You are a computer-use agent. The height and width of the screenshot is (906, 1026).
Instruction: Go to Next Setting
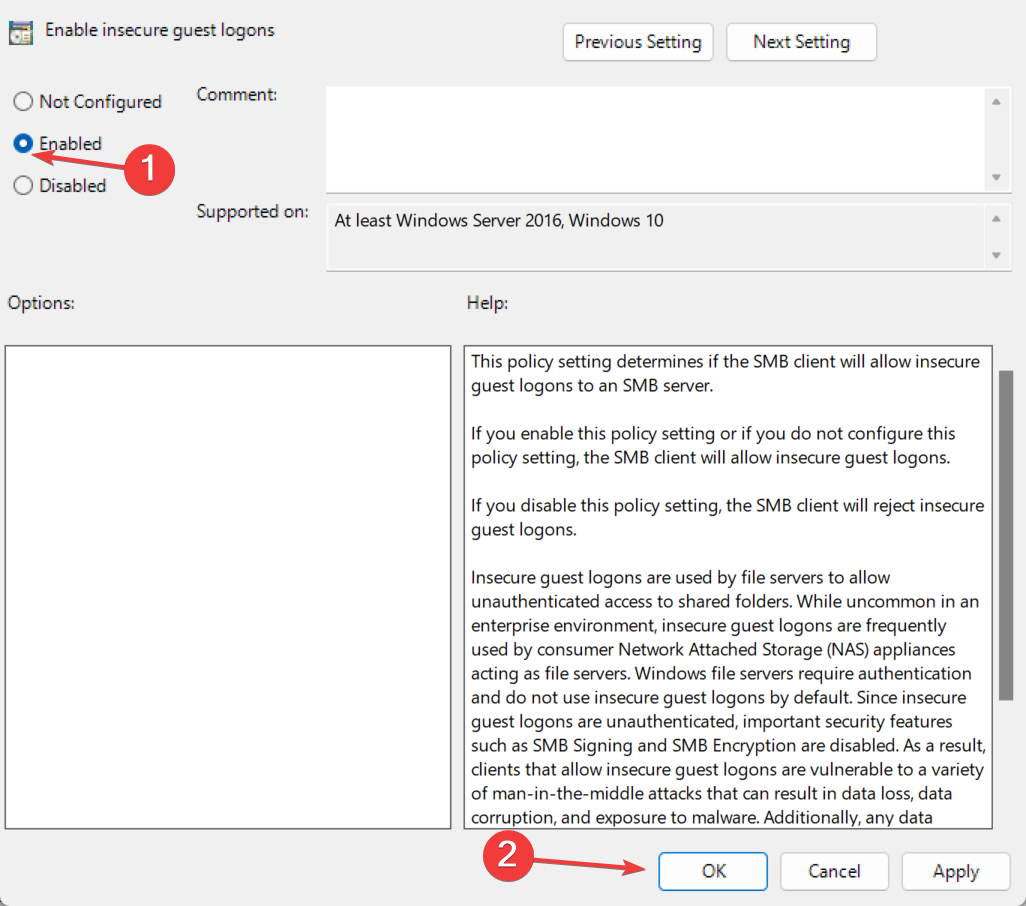click(x=801, y=42)
